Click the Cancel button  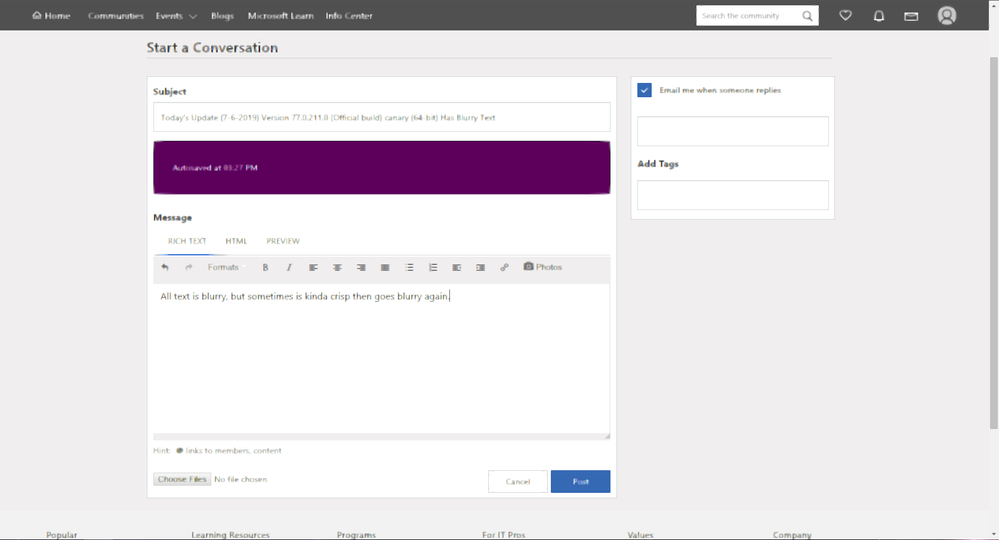tap(518, 481)
